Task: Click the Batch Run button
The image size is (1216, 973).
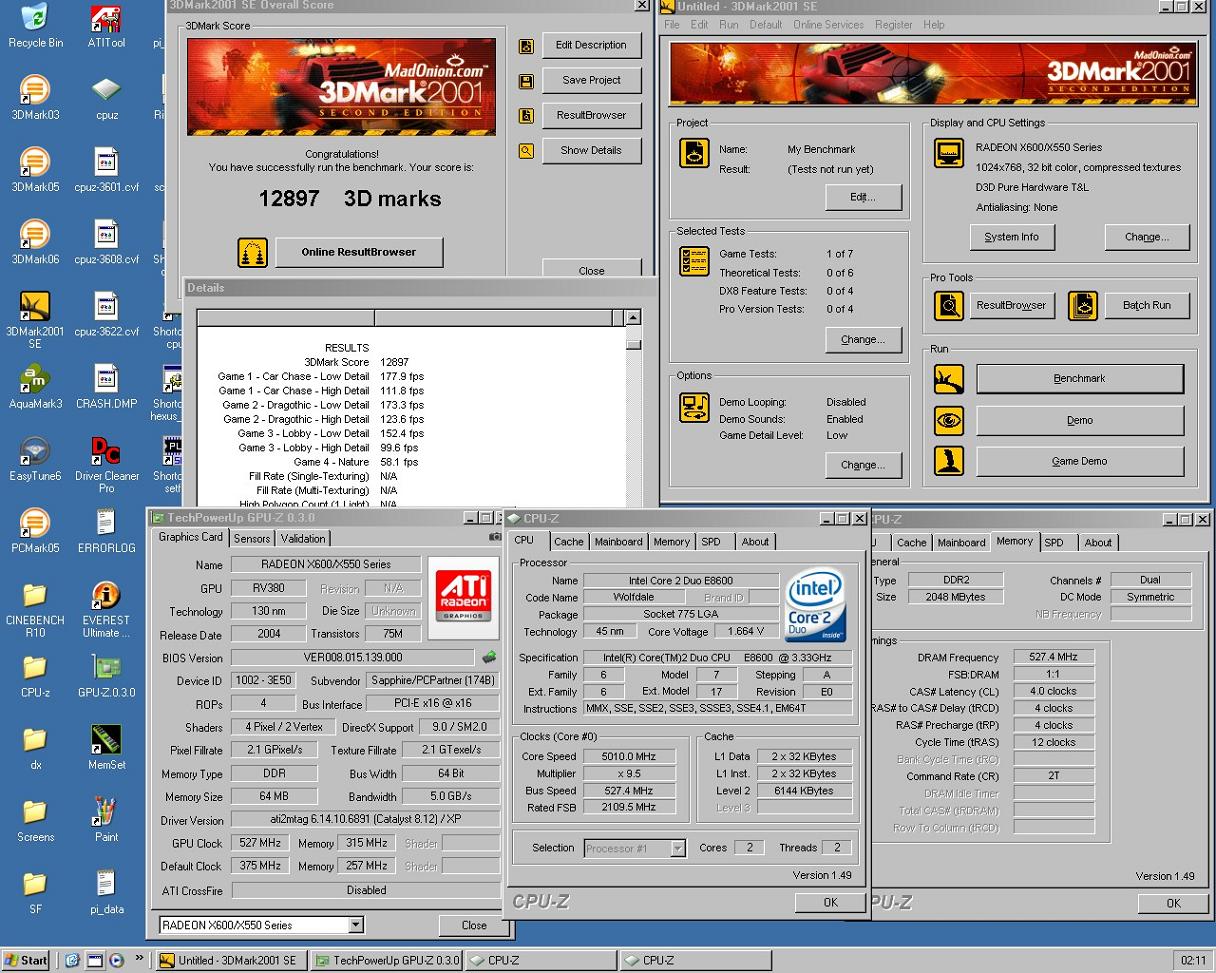Action: [x=1146, y=306]
